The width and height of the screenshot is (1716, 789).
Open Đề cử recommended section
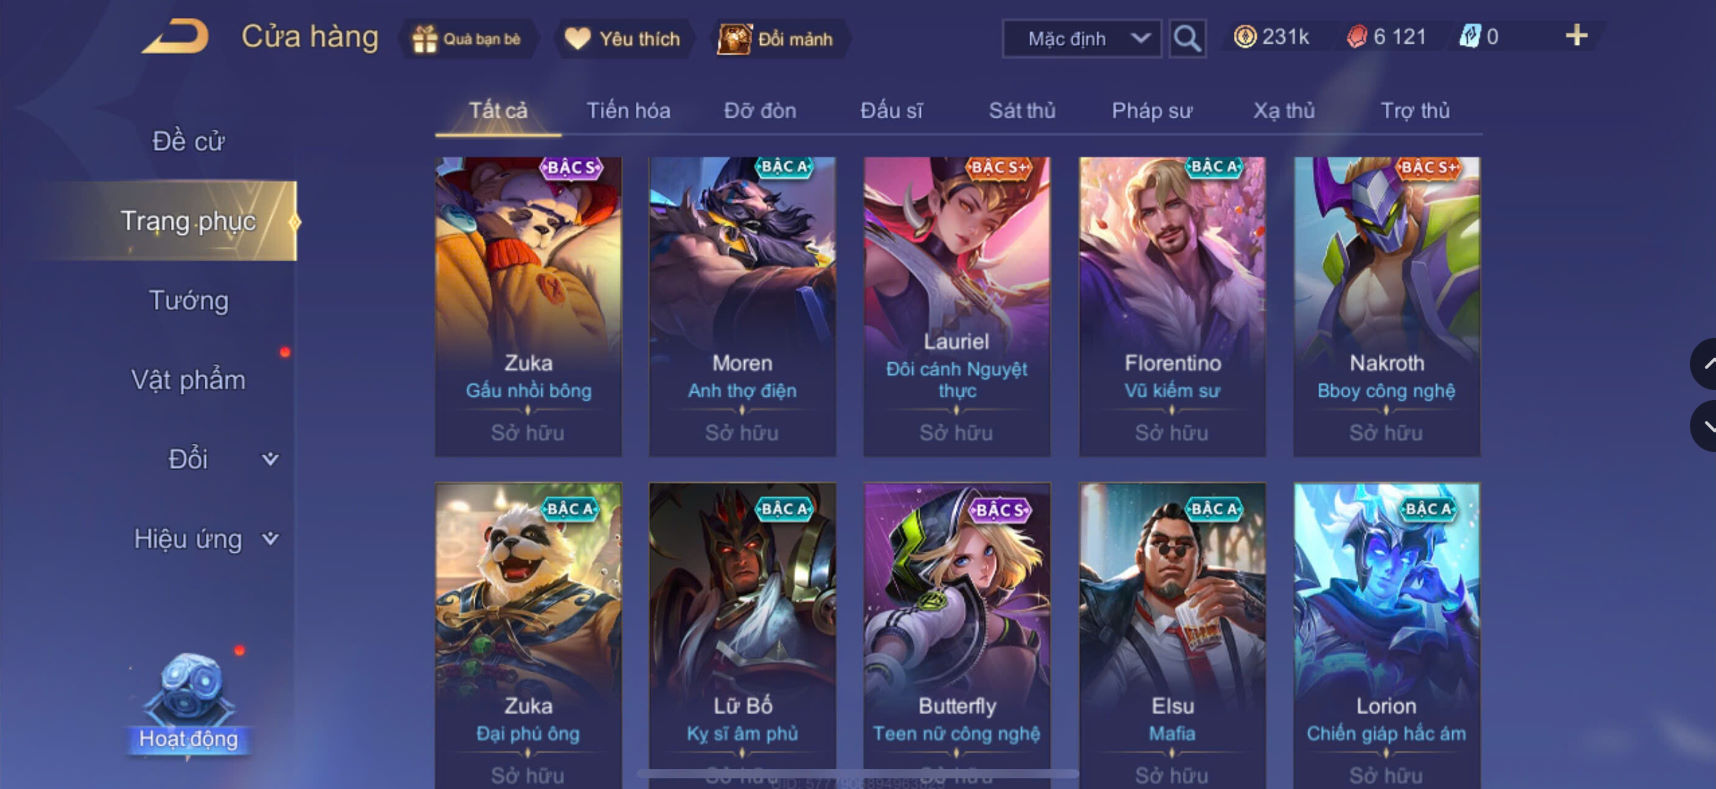click(x=189, y=141)
